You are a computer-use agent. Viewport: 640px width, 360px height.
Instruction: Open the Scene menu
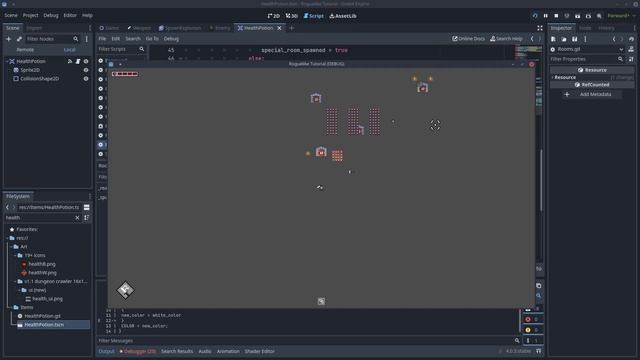[x=11, y=15]
